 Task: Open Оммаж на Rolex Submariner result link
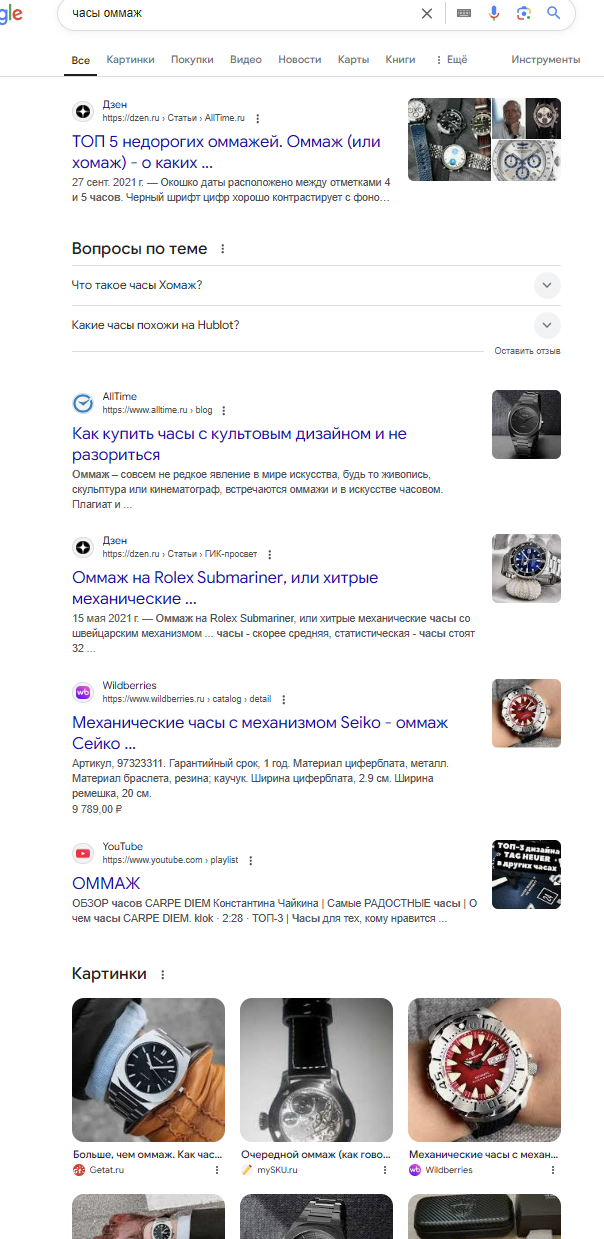(x=225, y=588)
